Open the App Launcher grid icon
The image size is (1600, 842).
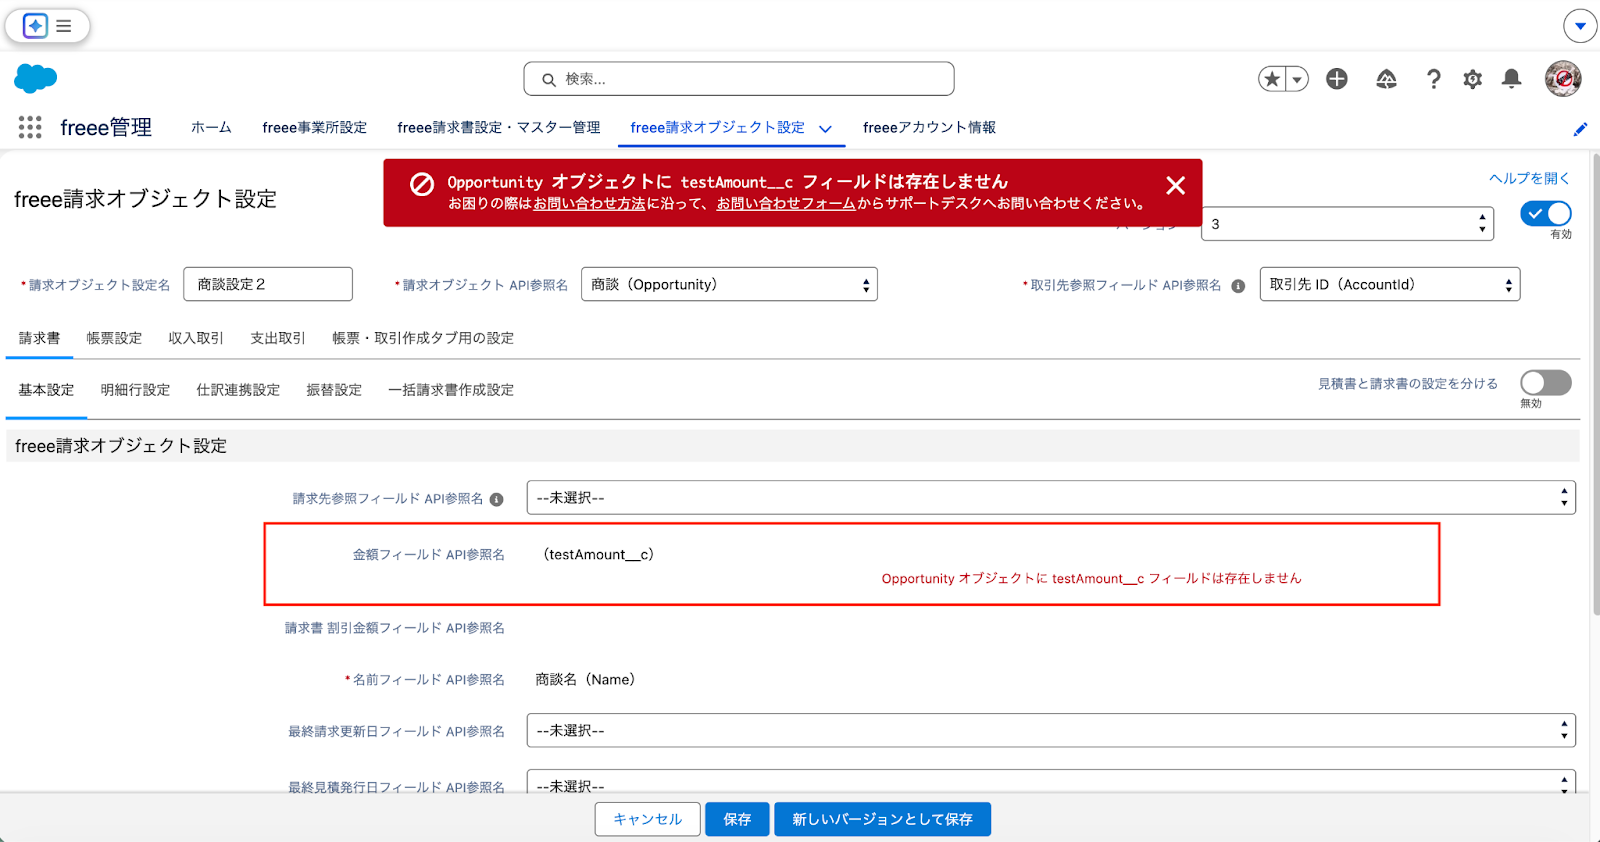pyautogui.click(x=30, y=127)
